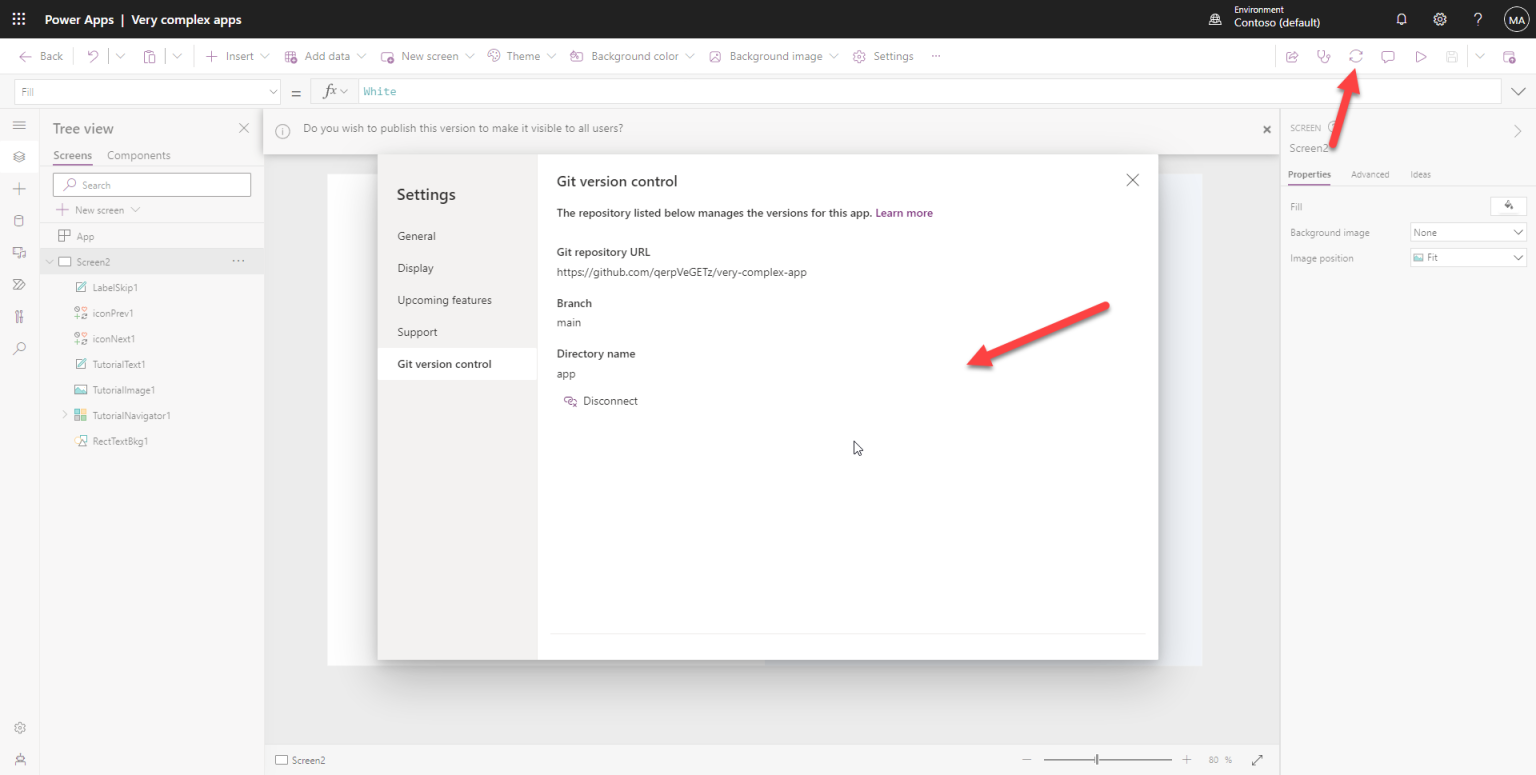Click the Tree view search box

(x=152, y=185)
